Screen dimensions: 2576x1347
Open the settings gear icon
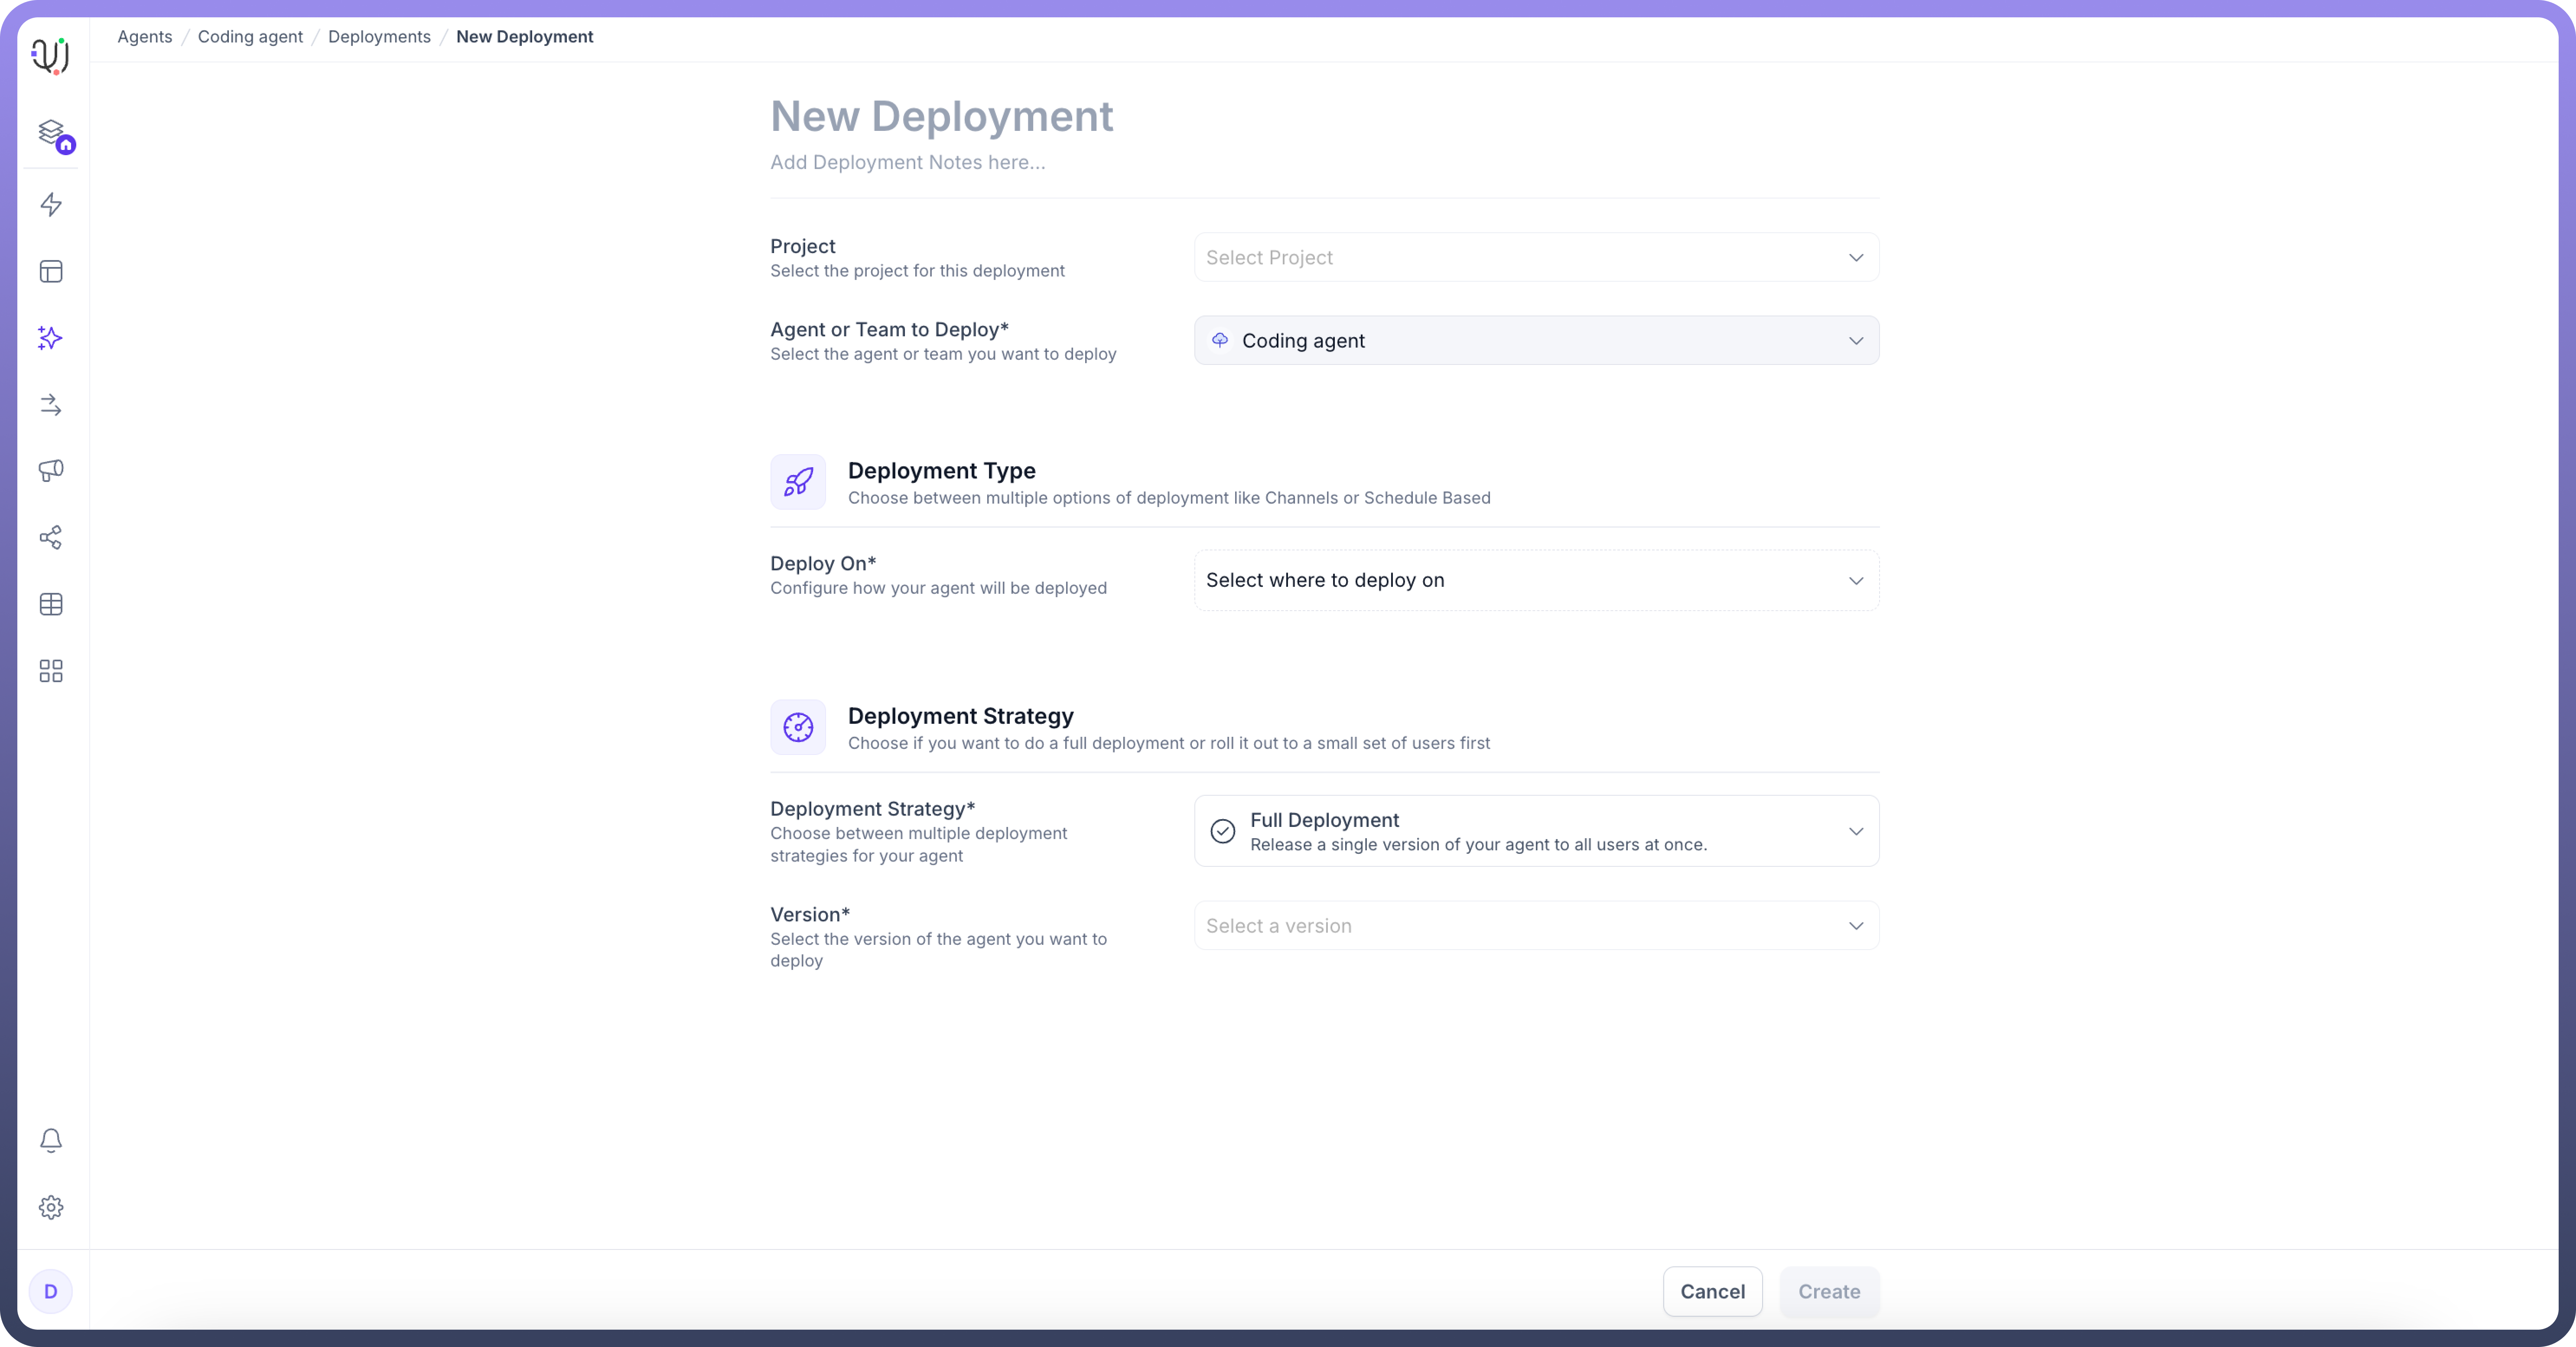point(51,1207)
